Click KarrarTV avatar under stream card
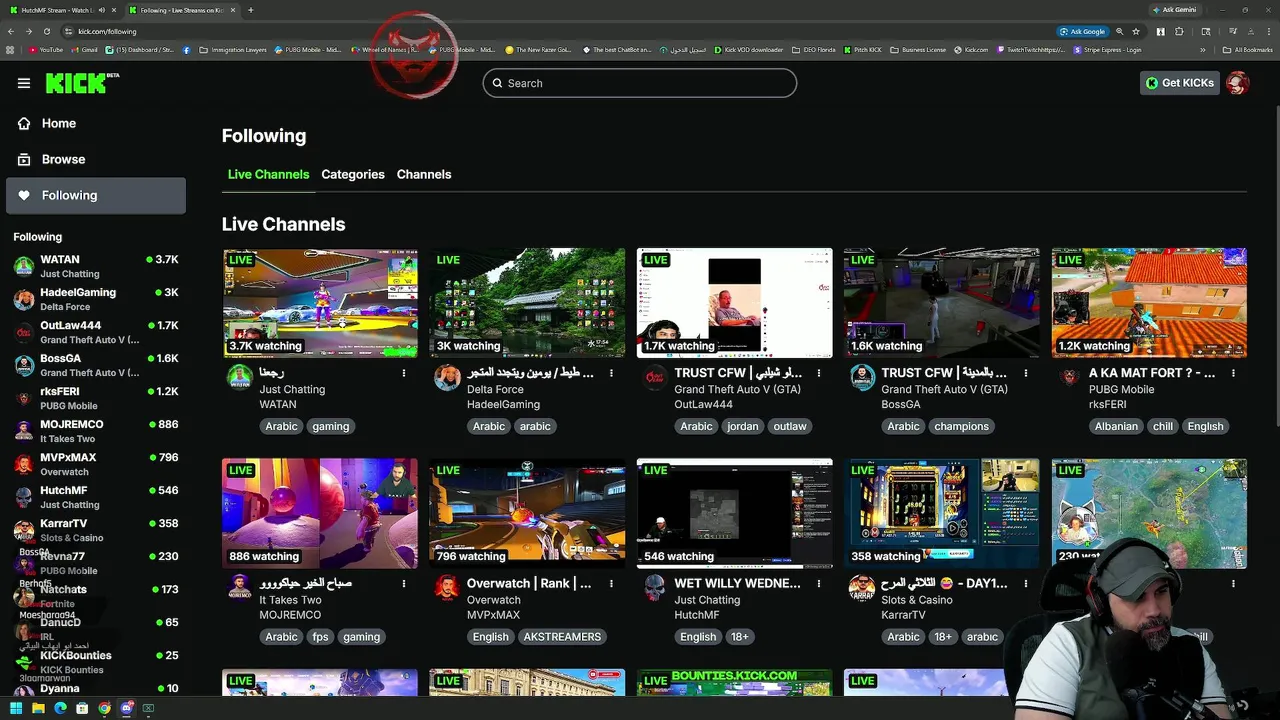The height and width of the screenshot is (720, 1280). [861, 587]
